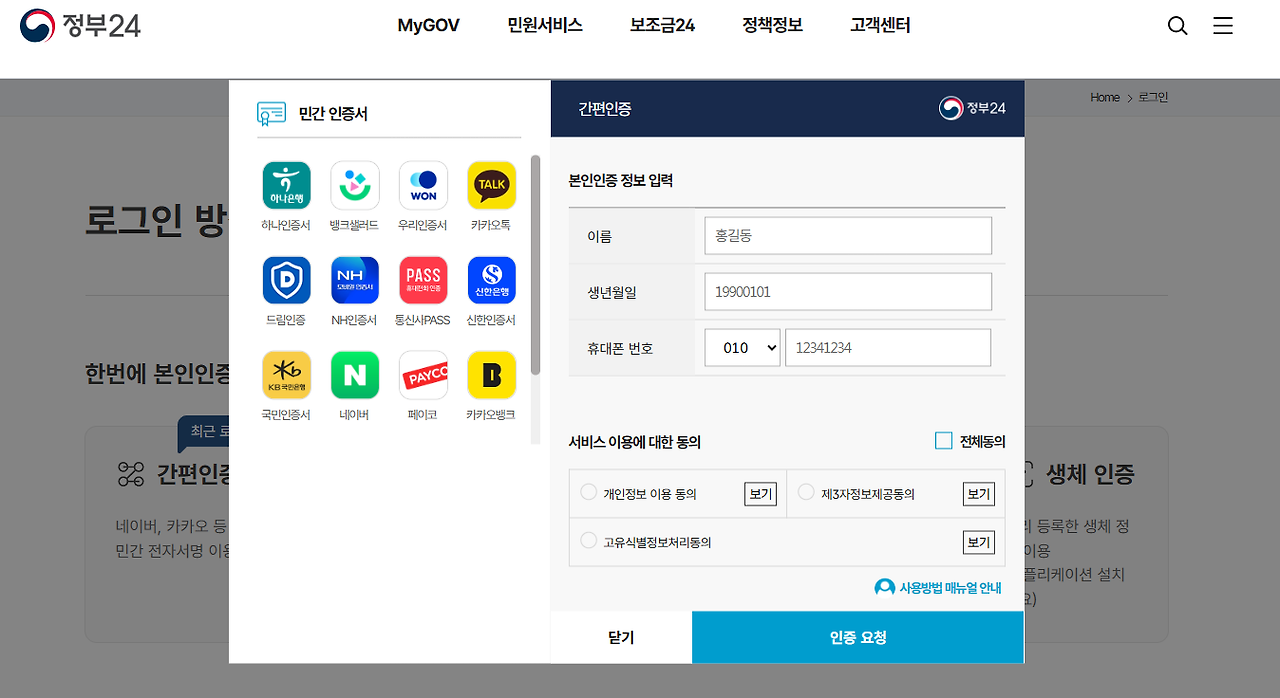Viewport: 1280px width, 698px height.
Task: Select the 우리인증서 WON icon
Action: click(x=423, y=186)
